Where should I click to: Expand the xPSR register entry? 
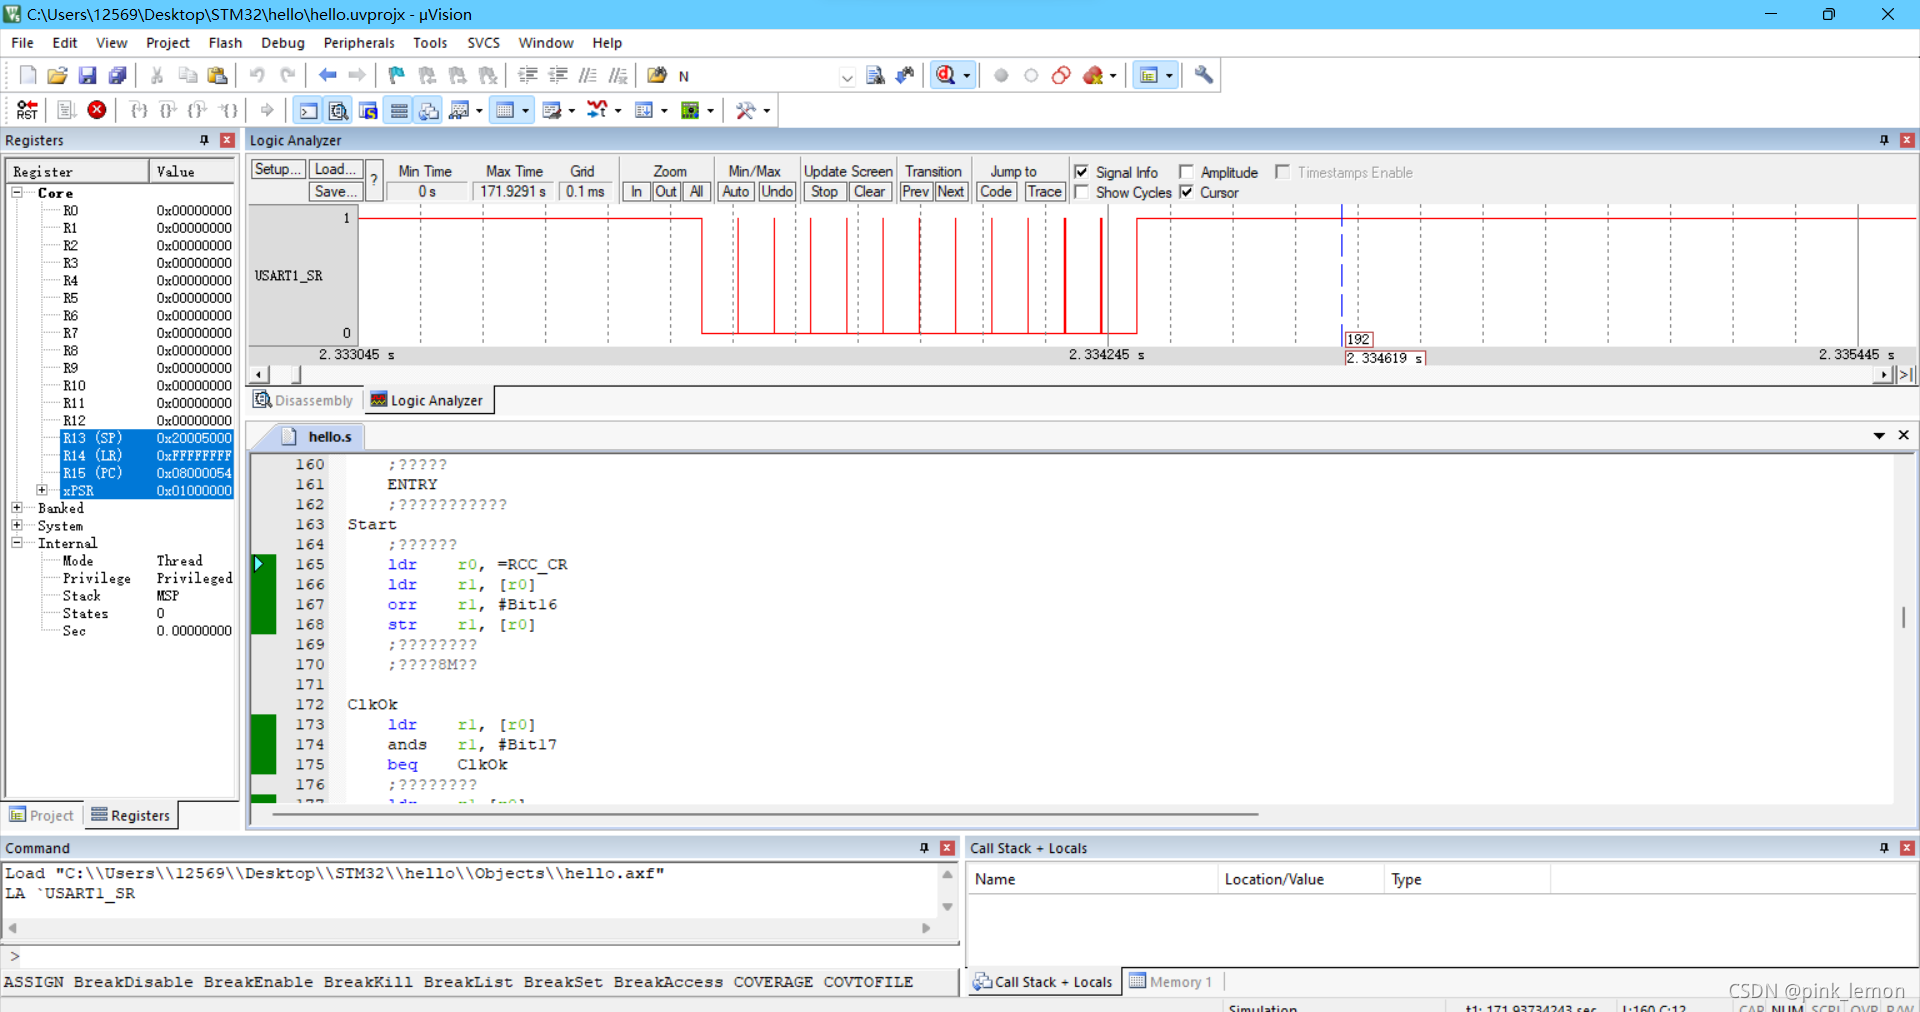(x=42, y=490)
